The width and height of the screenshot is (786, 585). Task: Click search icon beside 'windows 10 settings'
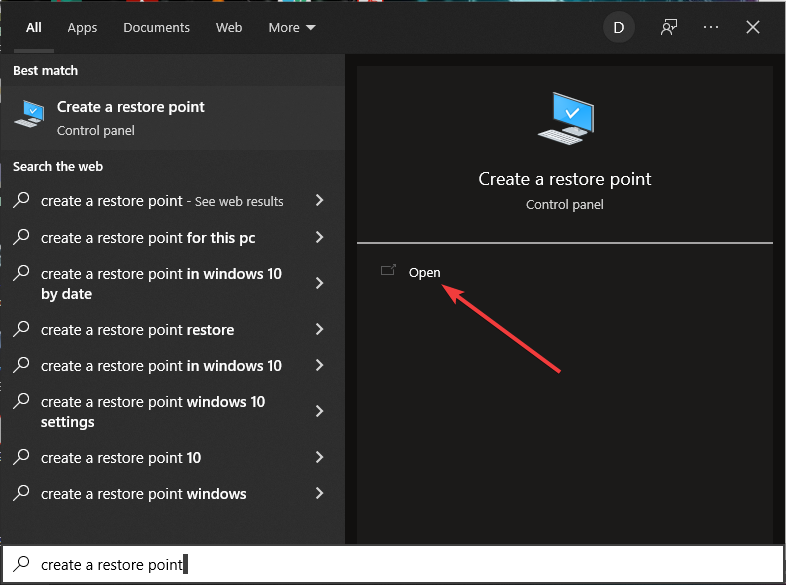21,401
